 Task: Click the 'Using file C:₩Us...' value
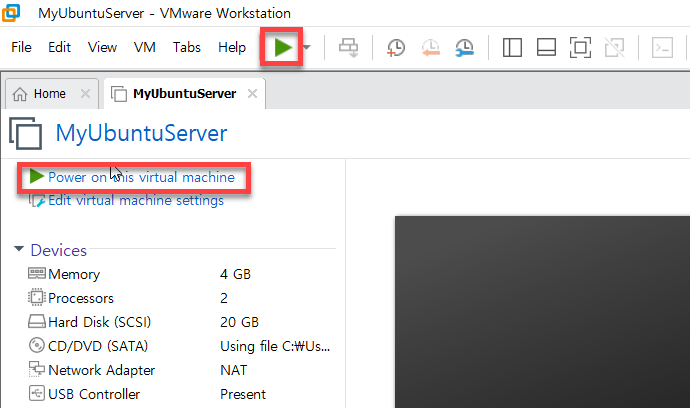click(275, 346)
